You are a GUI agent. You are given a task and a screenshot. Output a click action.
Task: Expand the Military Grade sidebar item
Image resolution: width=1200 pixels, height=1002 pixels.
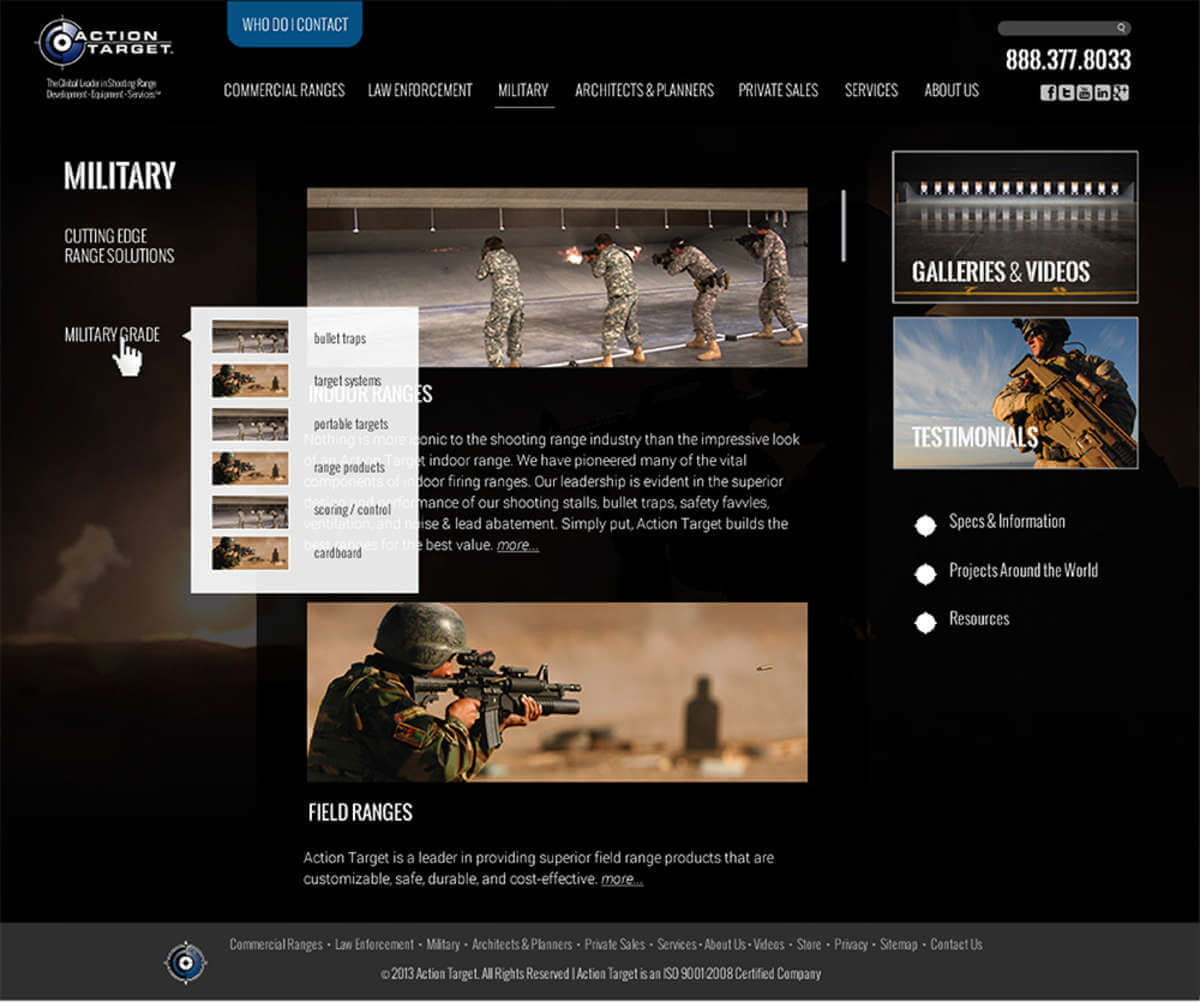pyautogui.click(x=112, y=335)
